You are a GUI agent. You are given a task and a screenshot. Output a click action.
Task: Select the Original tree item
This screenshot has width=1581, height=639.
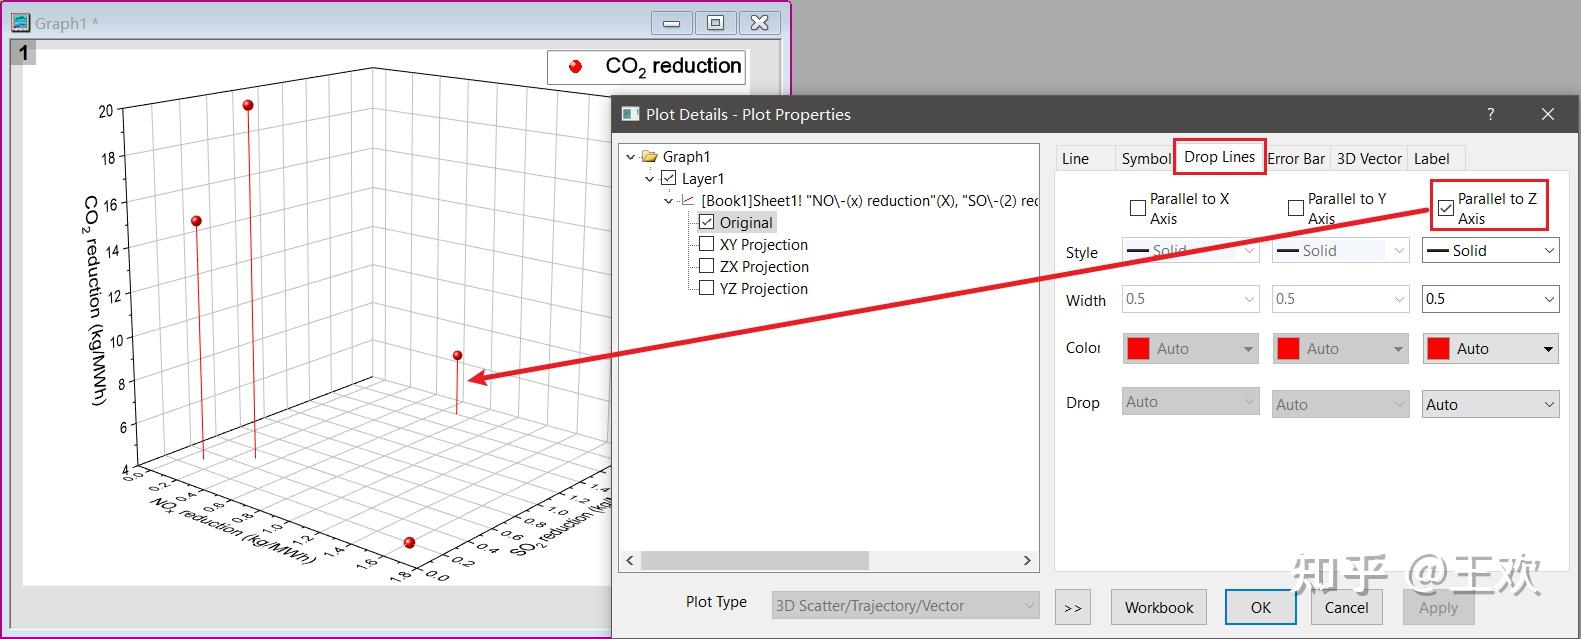coord(746,222)
